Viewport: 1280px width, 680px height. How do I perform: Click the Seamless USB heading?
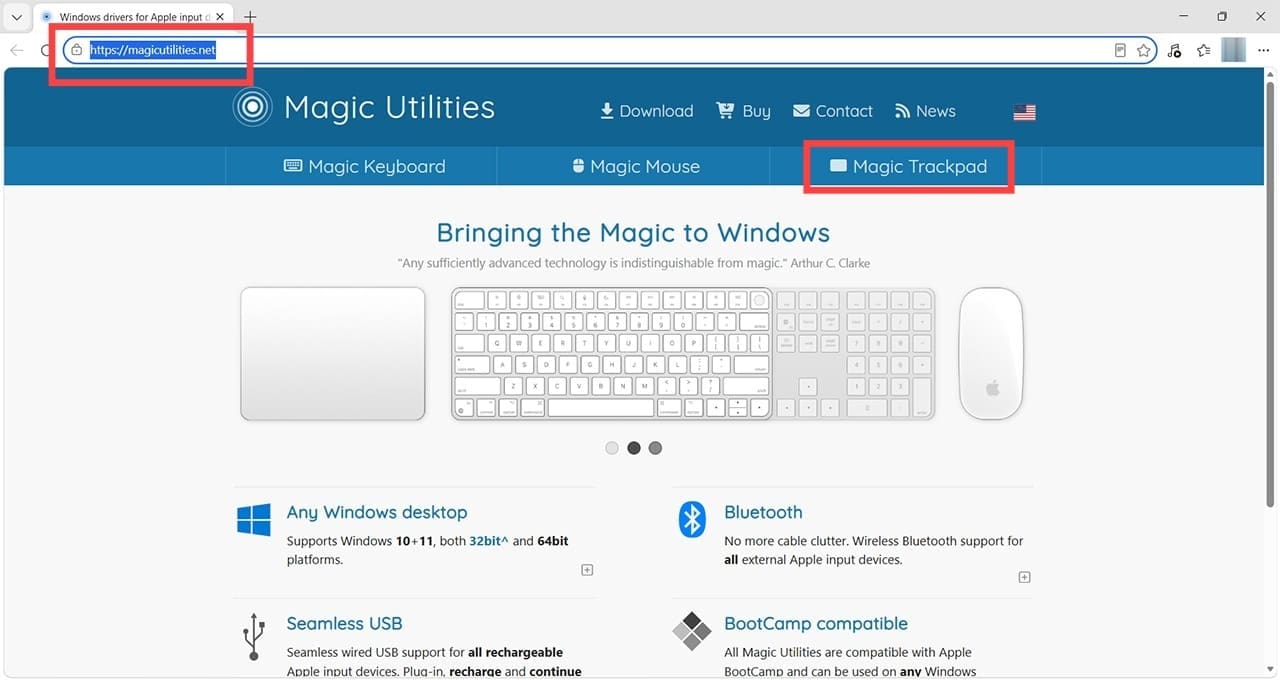coord(344,623)
